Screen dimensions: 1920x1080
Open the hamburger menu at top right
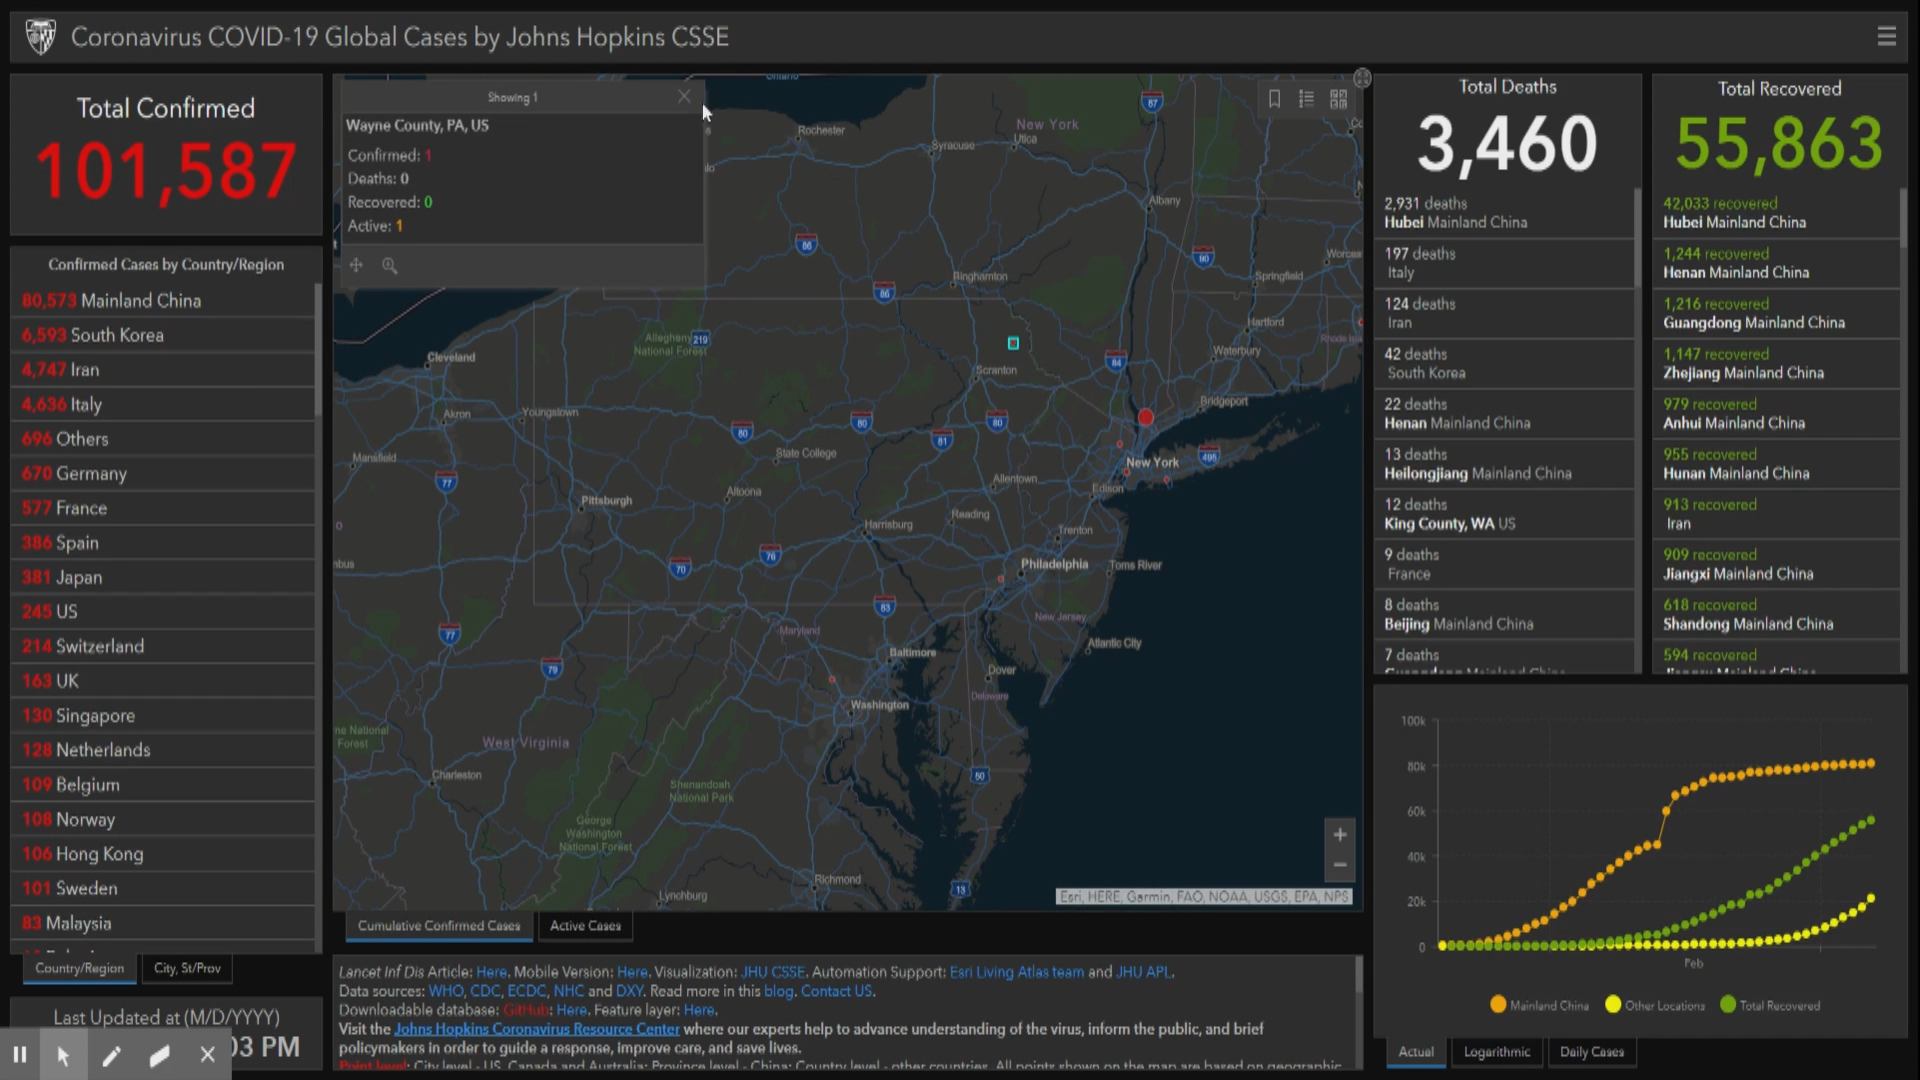pos(1886,36)
